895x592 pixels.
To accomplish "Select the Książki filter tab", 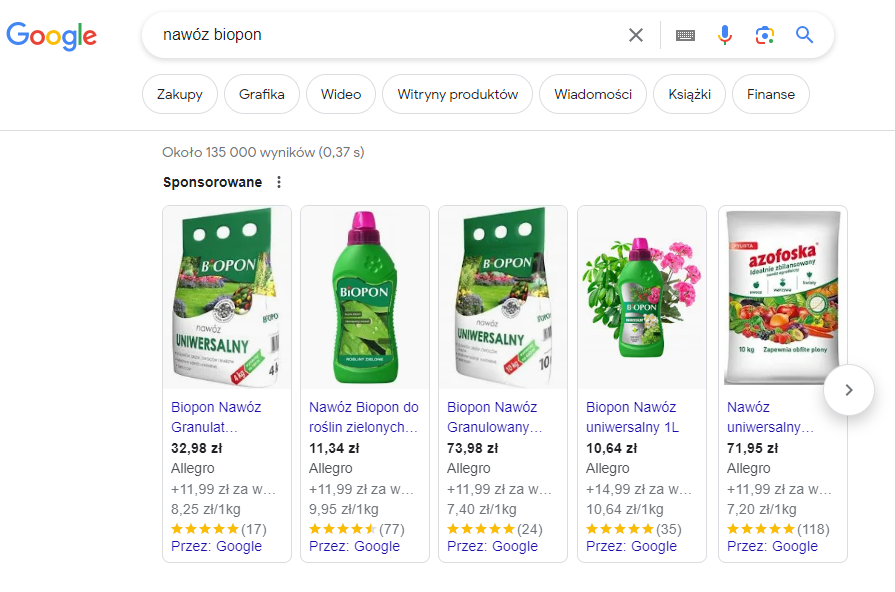I will 690,94.
